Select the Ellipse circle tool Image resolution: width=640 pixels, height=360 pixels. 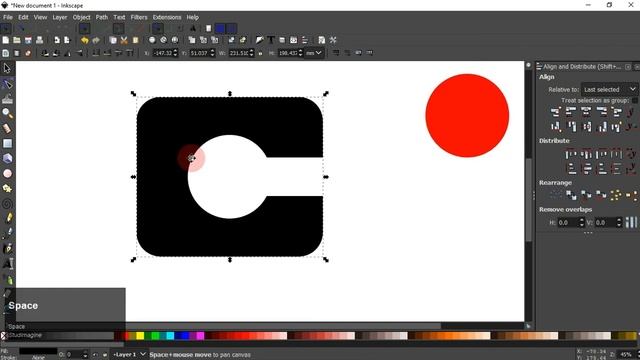[x=7, y=173]
